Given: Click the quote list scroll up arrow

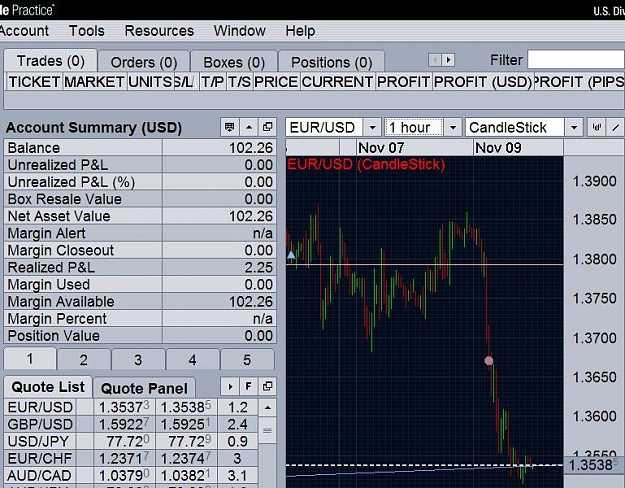Looking at the screenshot, I should point(267,407).
